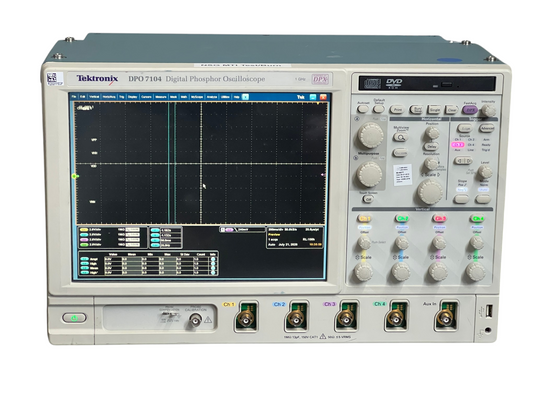The image size is (535, 401).
Task: Open the Utilities menu
Action: (x=225, y=97)
